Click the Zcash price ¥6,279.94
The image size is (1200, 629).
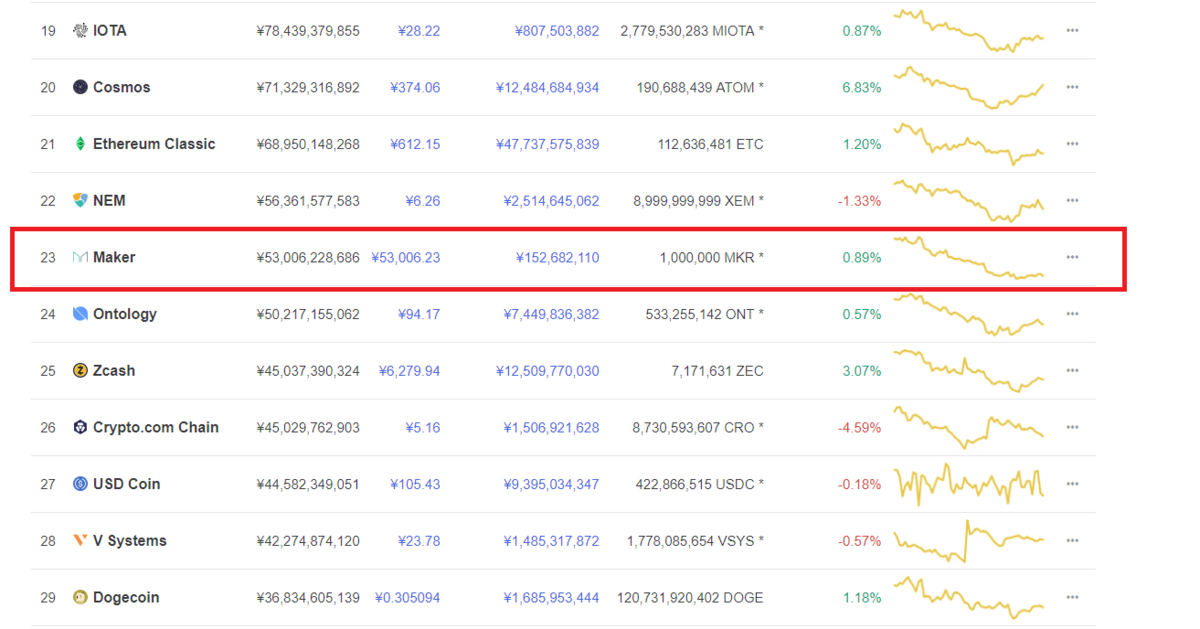pyautogui.click(x=409, y=371)
